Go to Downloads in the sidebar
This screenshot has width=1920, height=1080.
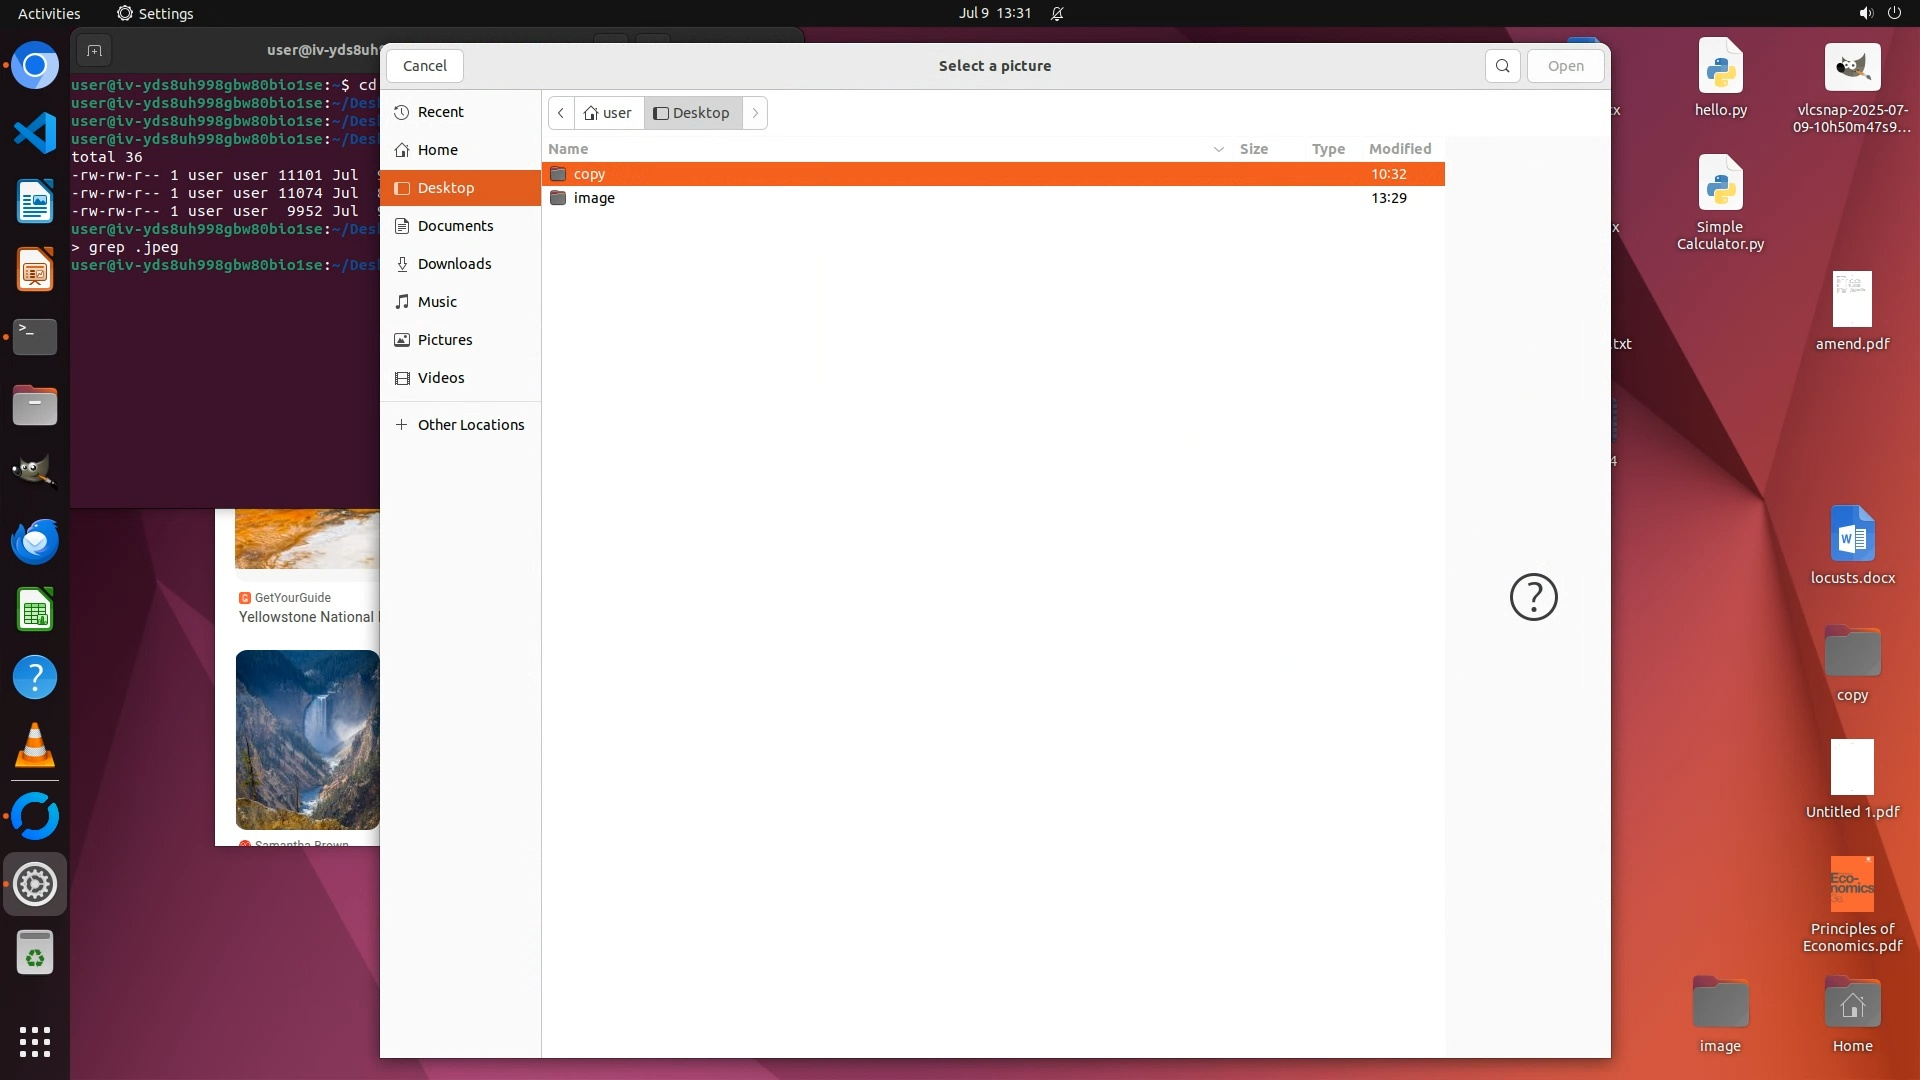pos(454,264)
